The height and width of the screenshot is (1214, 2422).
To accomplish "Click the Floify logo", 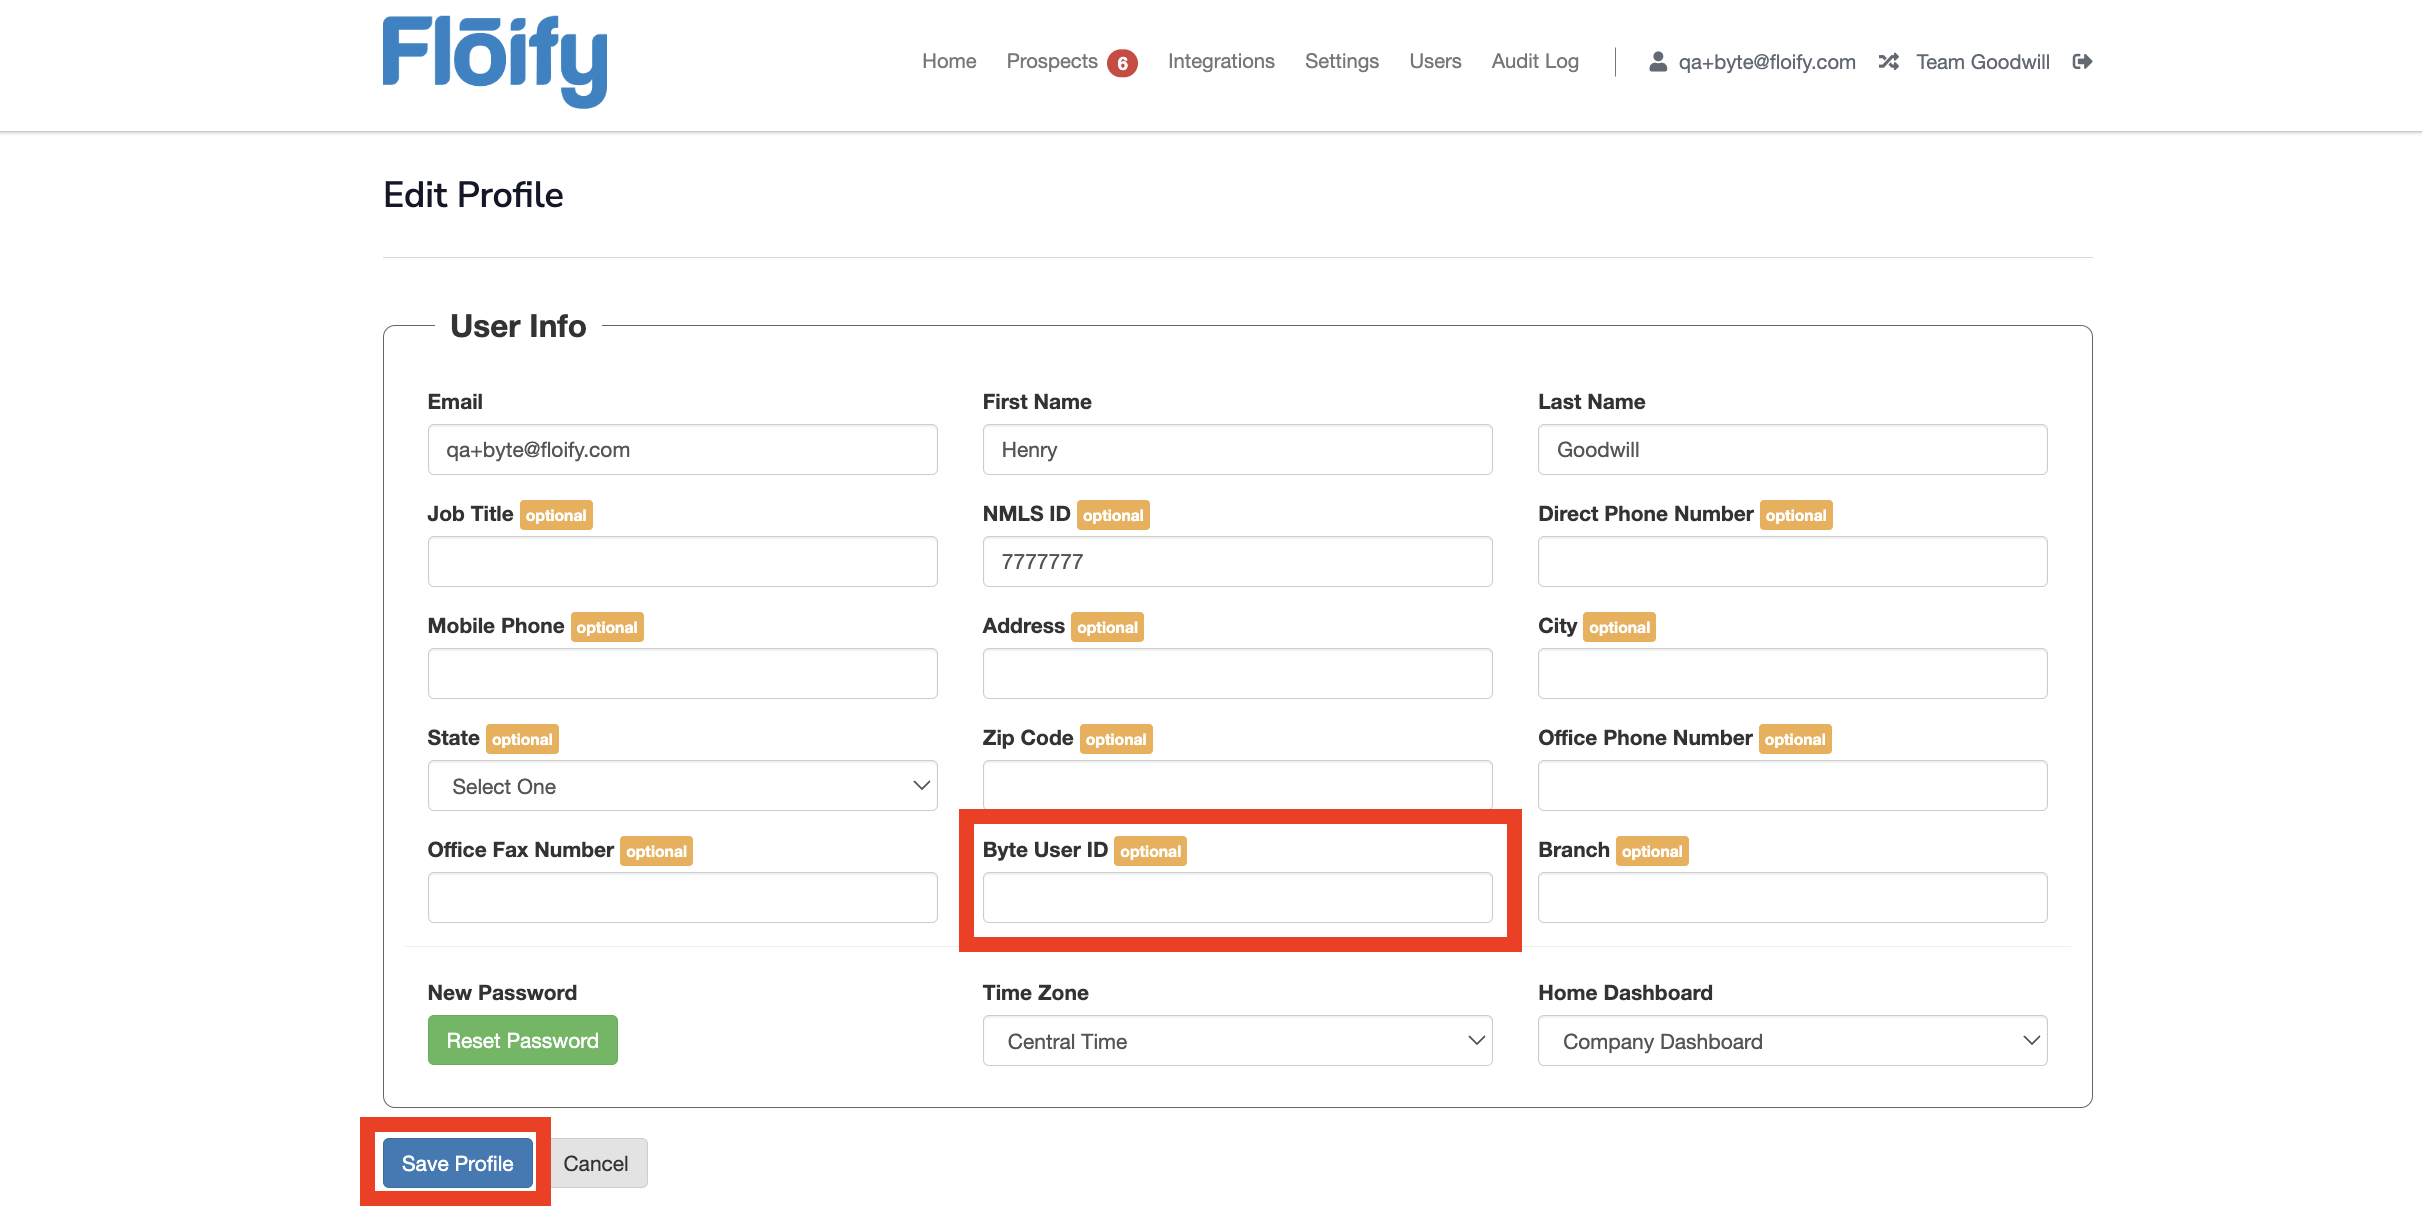I will tap(495, 61).
